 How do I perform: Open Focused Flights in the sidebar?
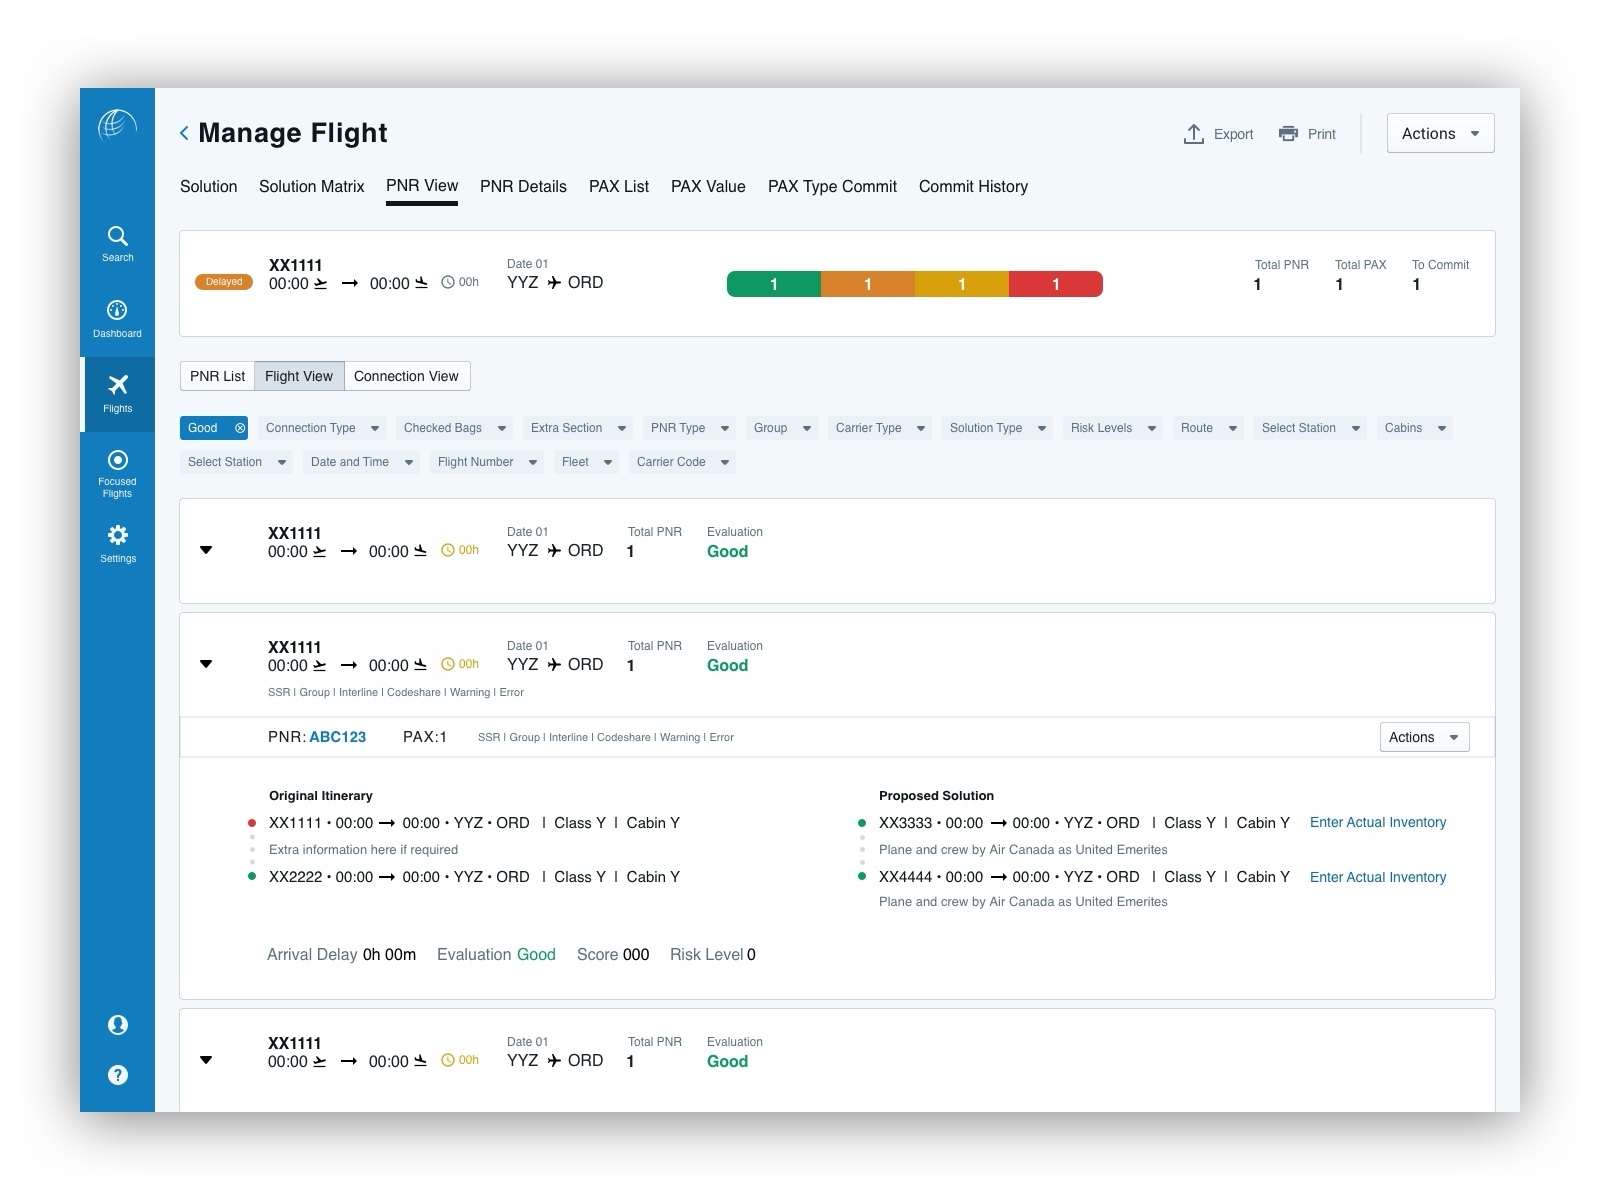click(x=117, y=470)
